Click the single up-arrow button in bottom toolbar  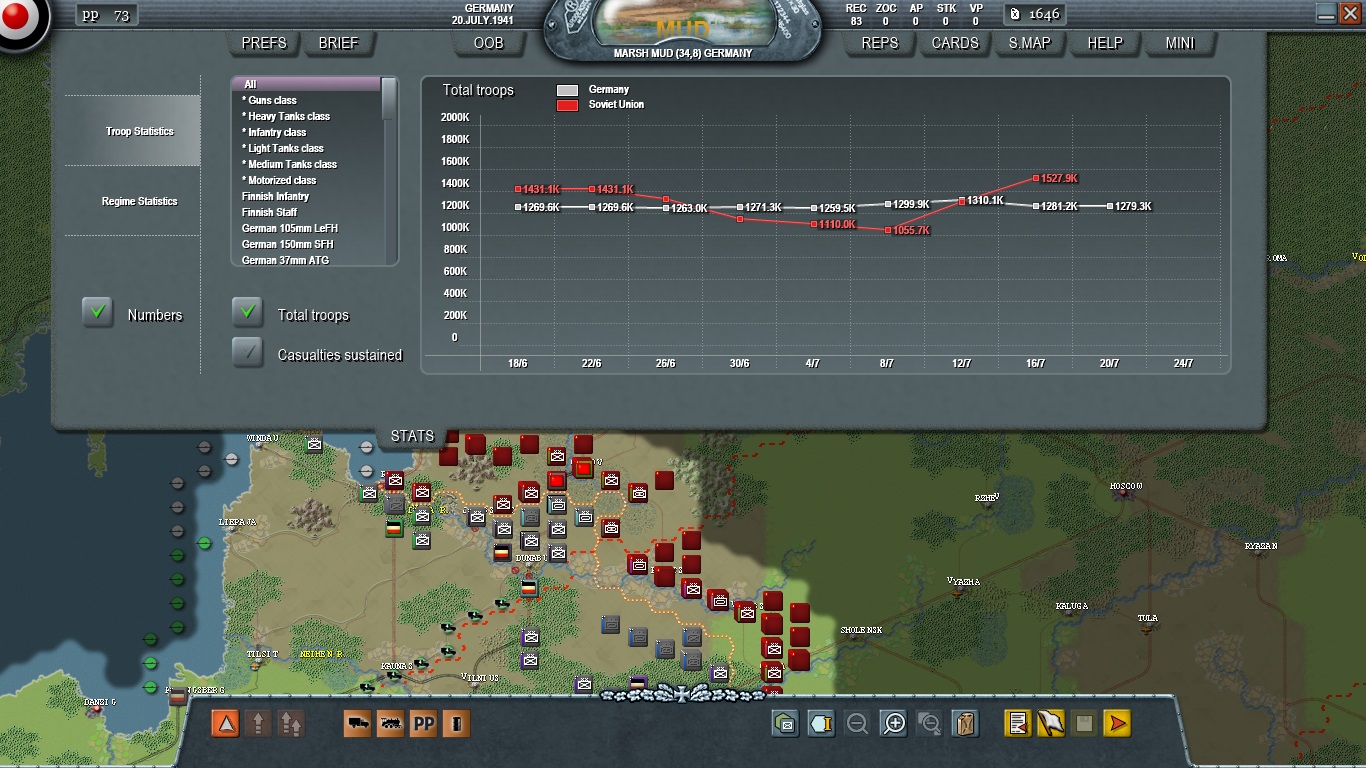tap(258, 723)
